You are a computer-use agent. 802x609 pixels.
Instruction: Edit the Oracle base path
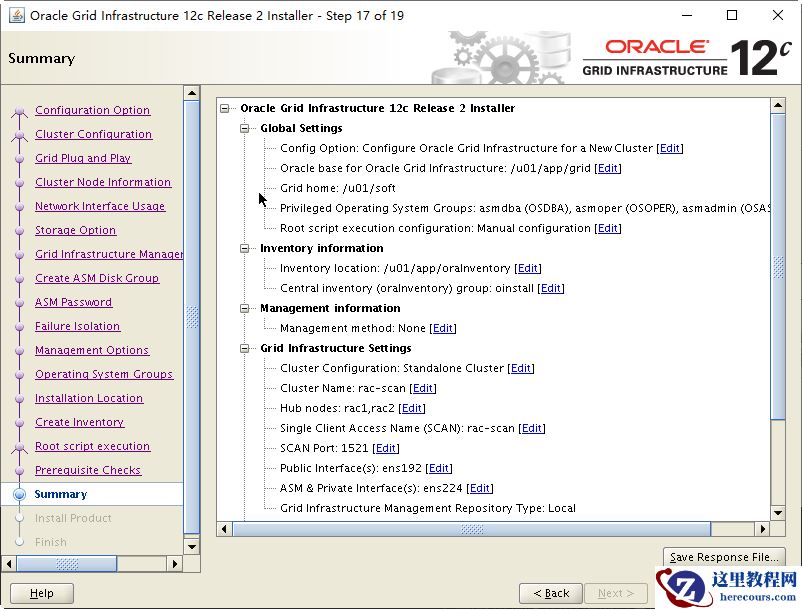608,168
